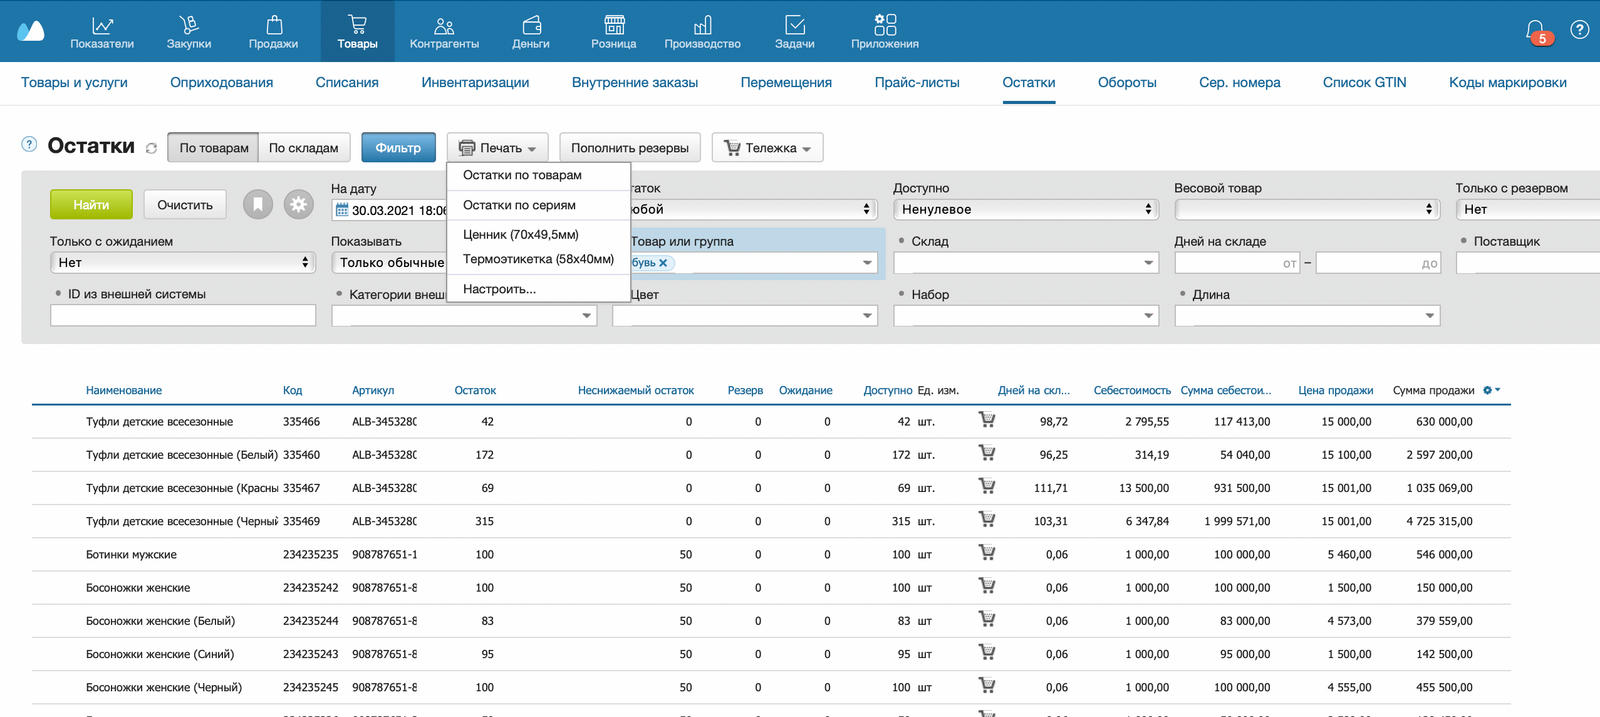
Task: Go to the Инвентаризации tab
Action: pyautogui.click(x=475, y=83)
